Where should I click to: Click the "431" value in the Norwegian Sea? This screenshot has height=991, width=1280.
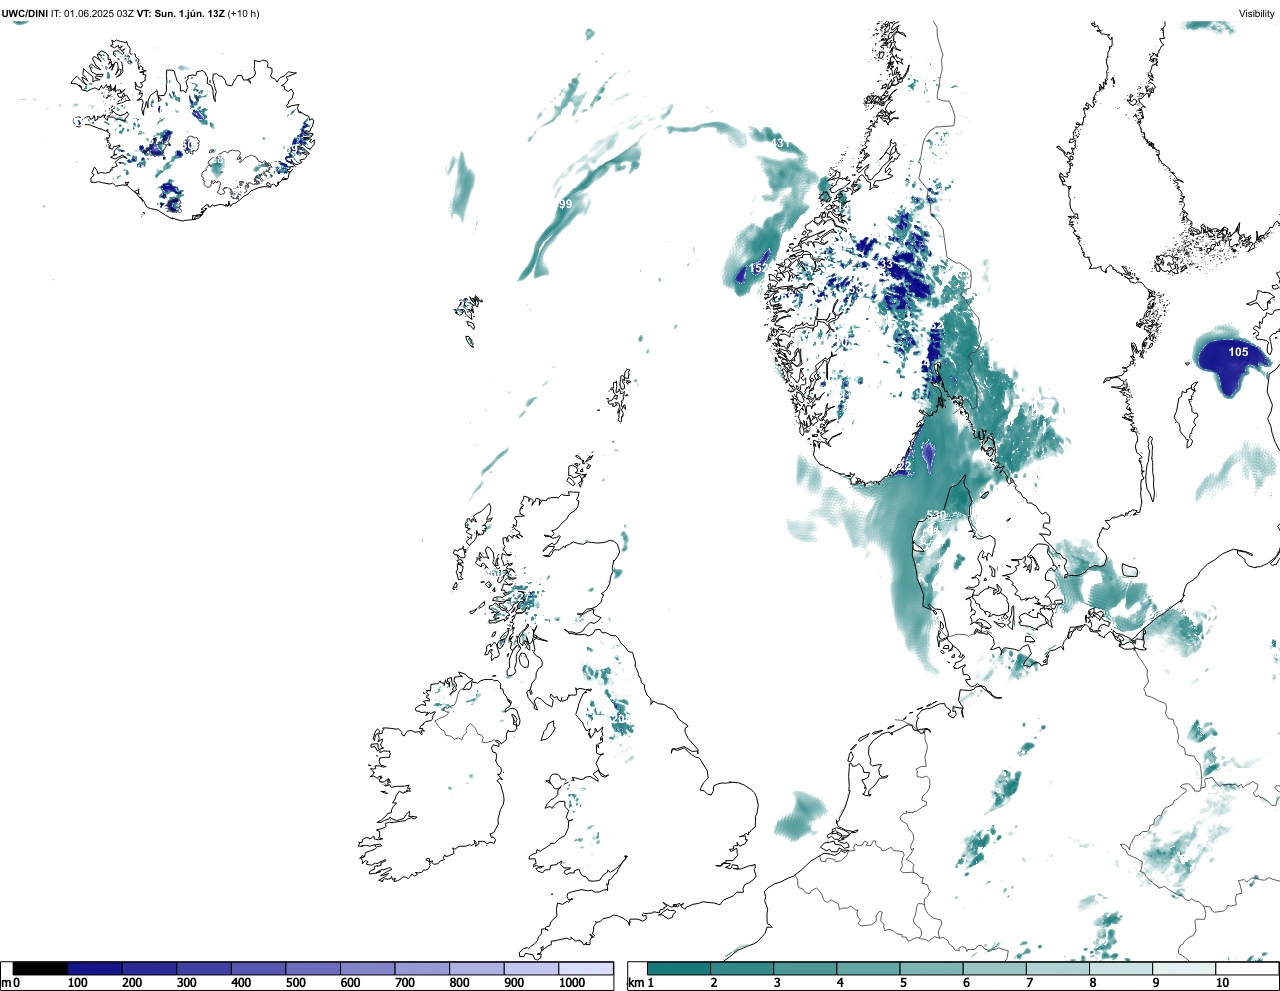pos(780,144)
